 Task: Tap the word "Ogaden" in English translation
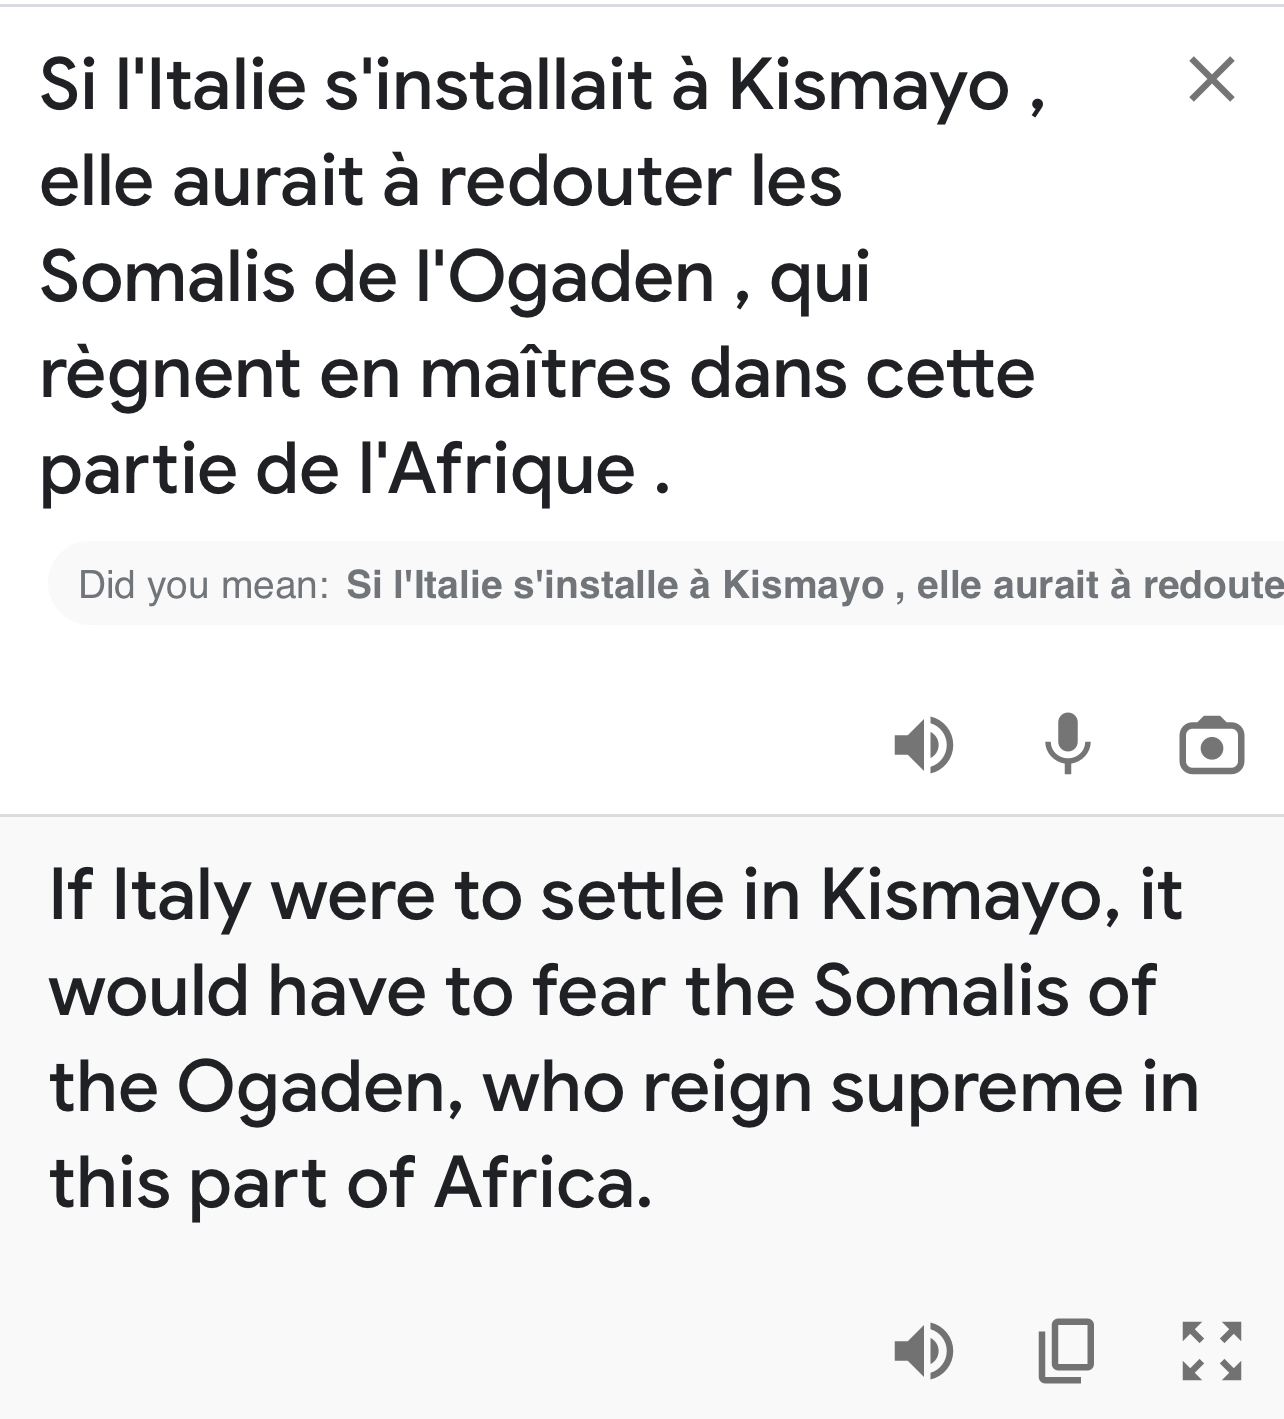click(x=320, y=1090)
